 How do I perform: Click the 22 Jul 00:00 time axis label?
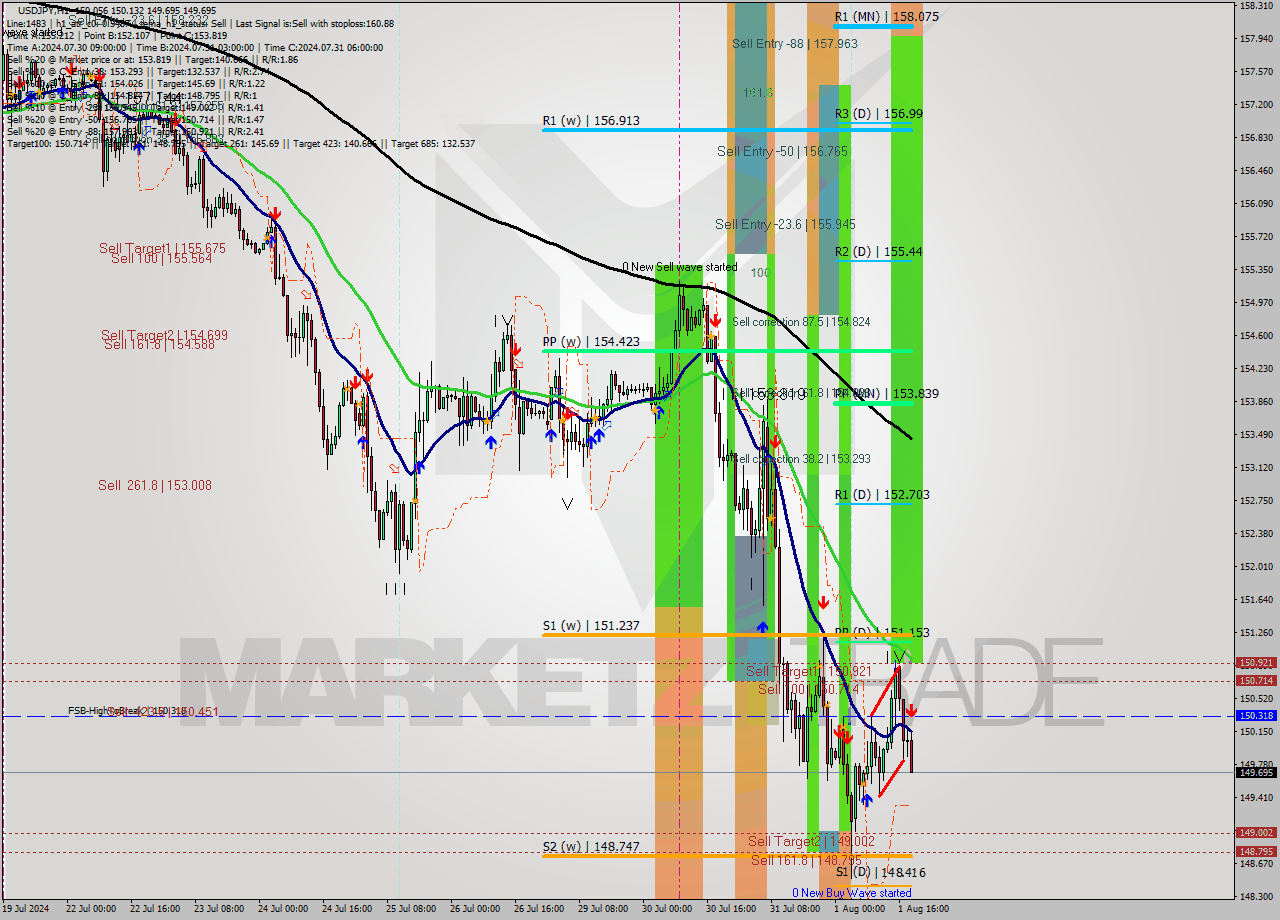[91, 909]
